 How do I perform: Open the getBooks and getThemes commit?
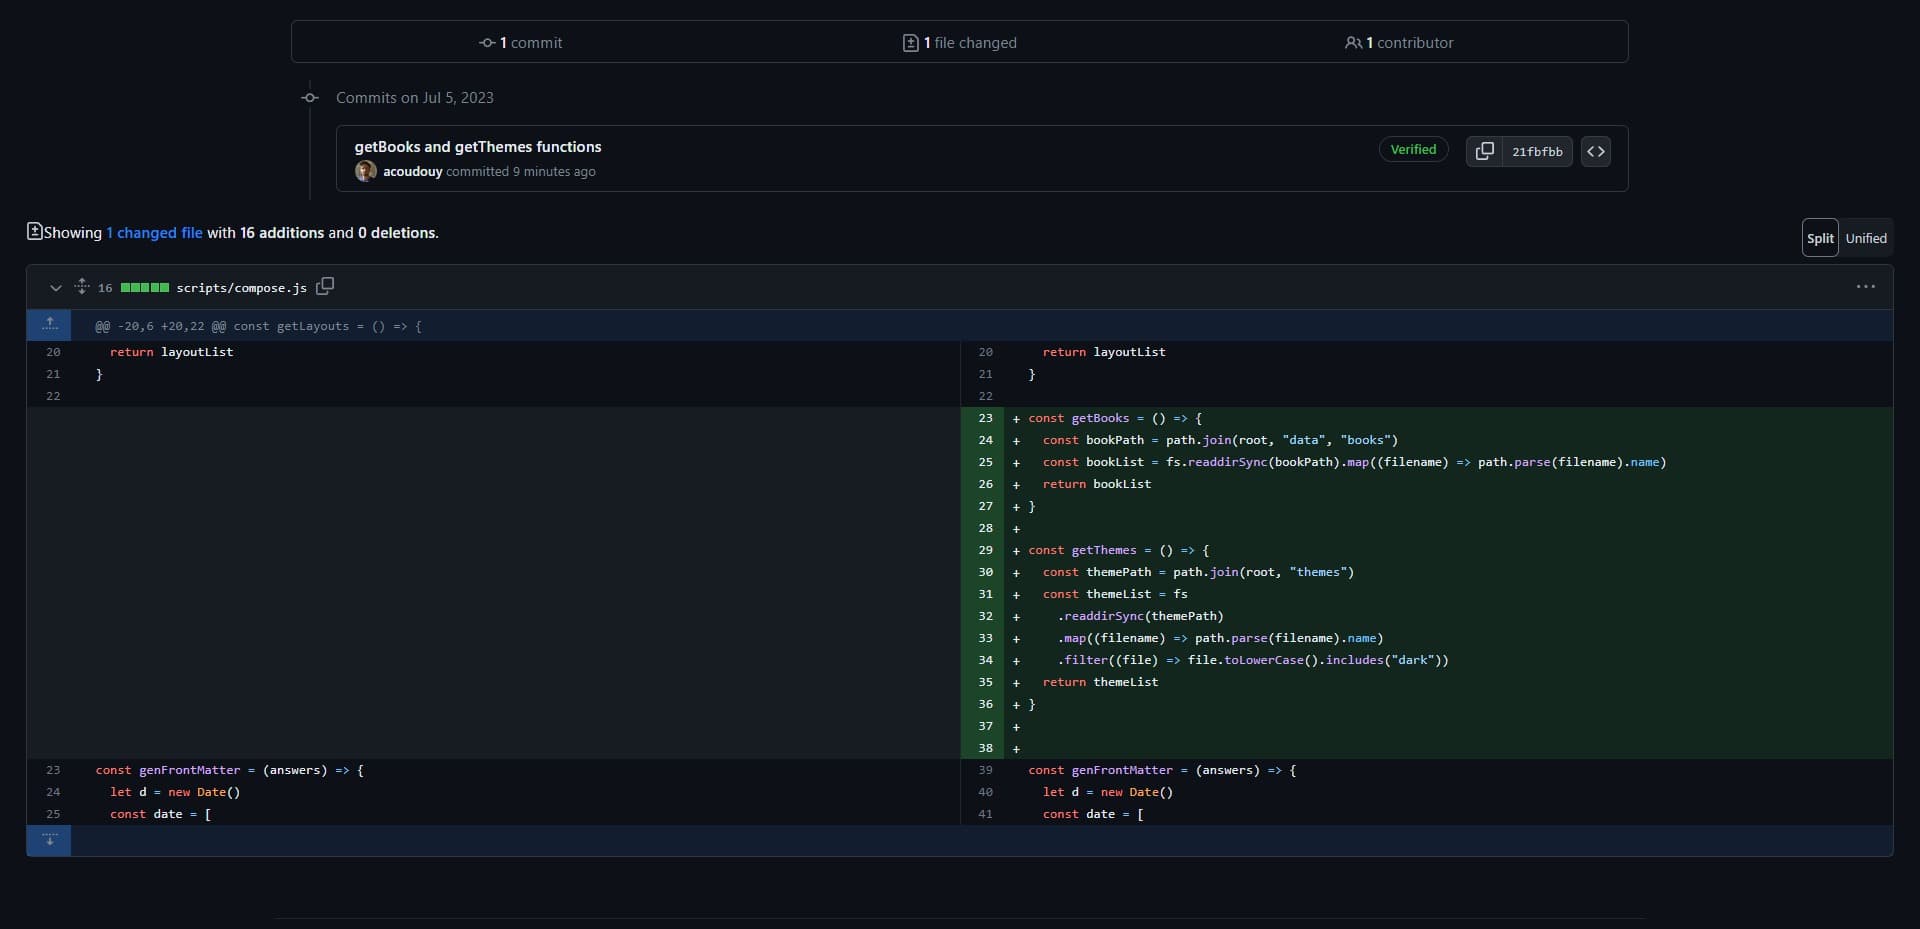coord(477,146)
